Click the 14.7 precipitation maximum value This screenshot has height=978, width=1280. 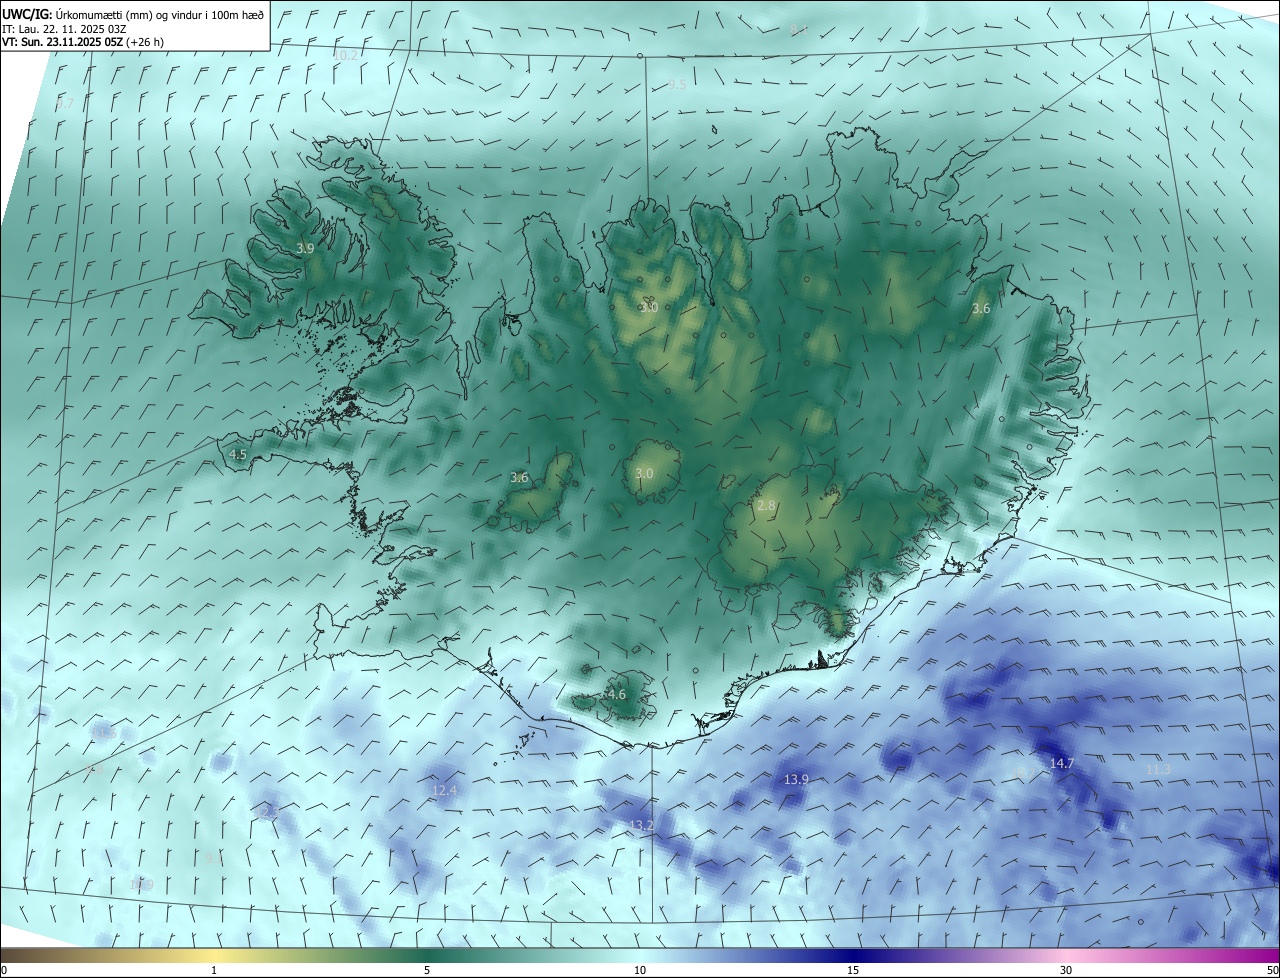click(1061, 763)
